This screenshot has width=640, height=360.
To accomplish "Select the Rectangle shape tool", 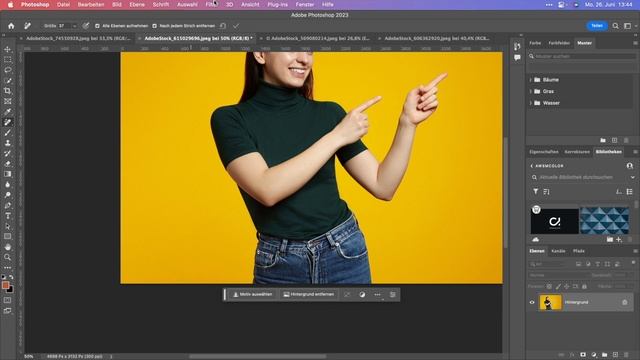I will [8, 237].
